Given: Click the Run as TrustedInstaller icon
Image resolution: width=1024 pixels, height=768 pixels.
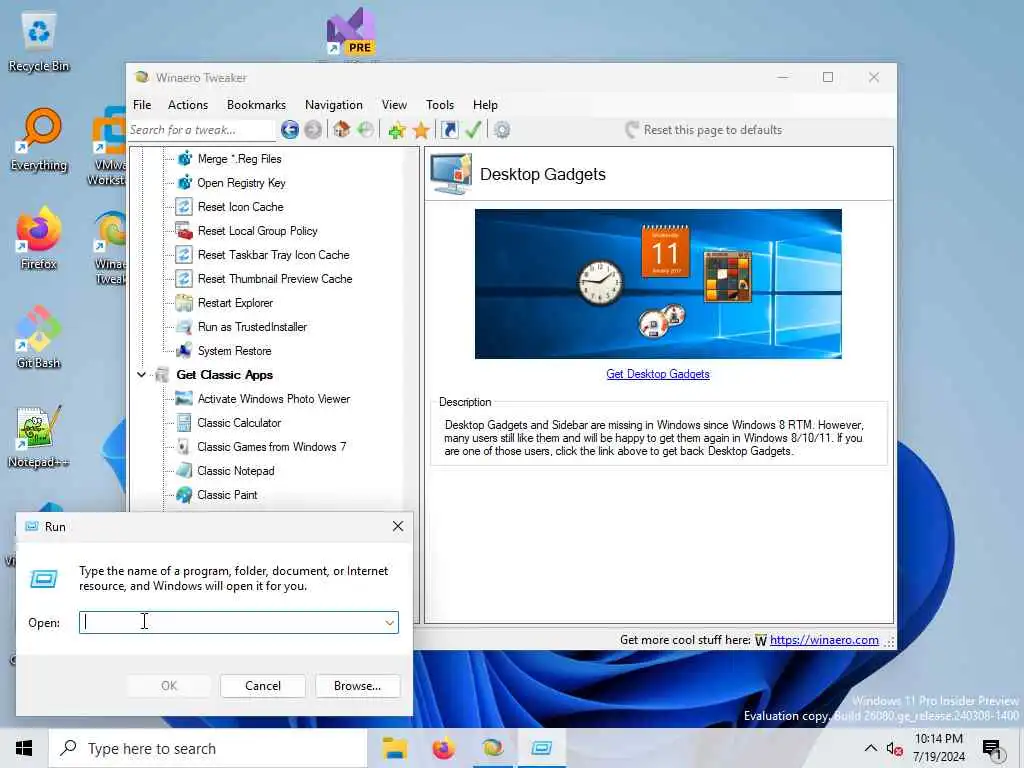Looking at the screenshot, I should point(185,327).
